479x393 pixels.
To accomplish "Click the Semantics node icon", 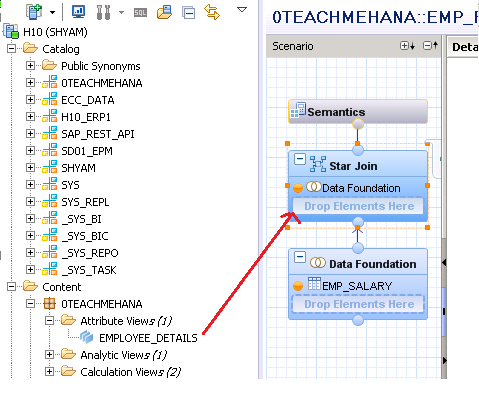I will point(298,110).
